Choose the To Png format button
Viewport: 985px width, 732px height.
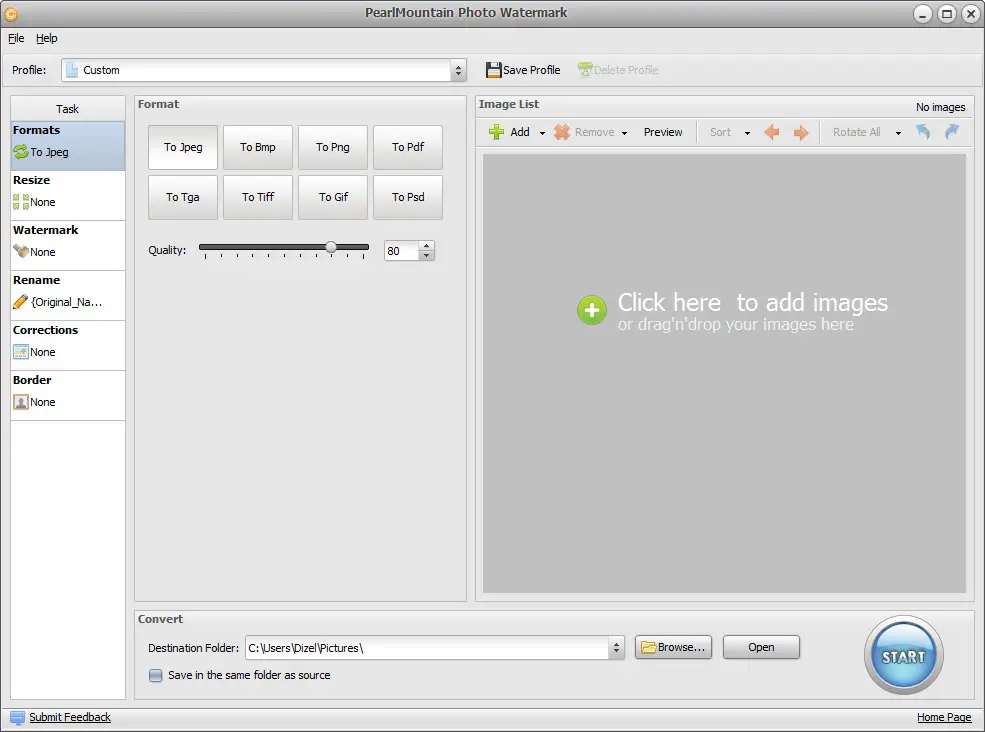click(x=332, y=147)
